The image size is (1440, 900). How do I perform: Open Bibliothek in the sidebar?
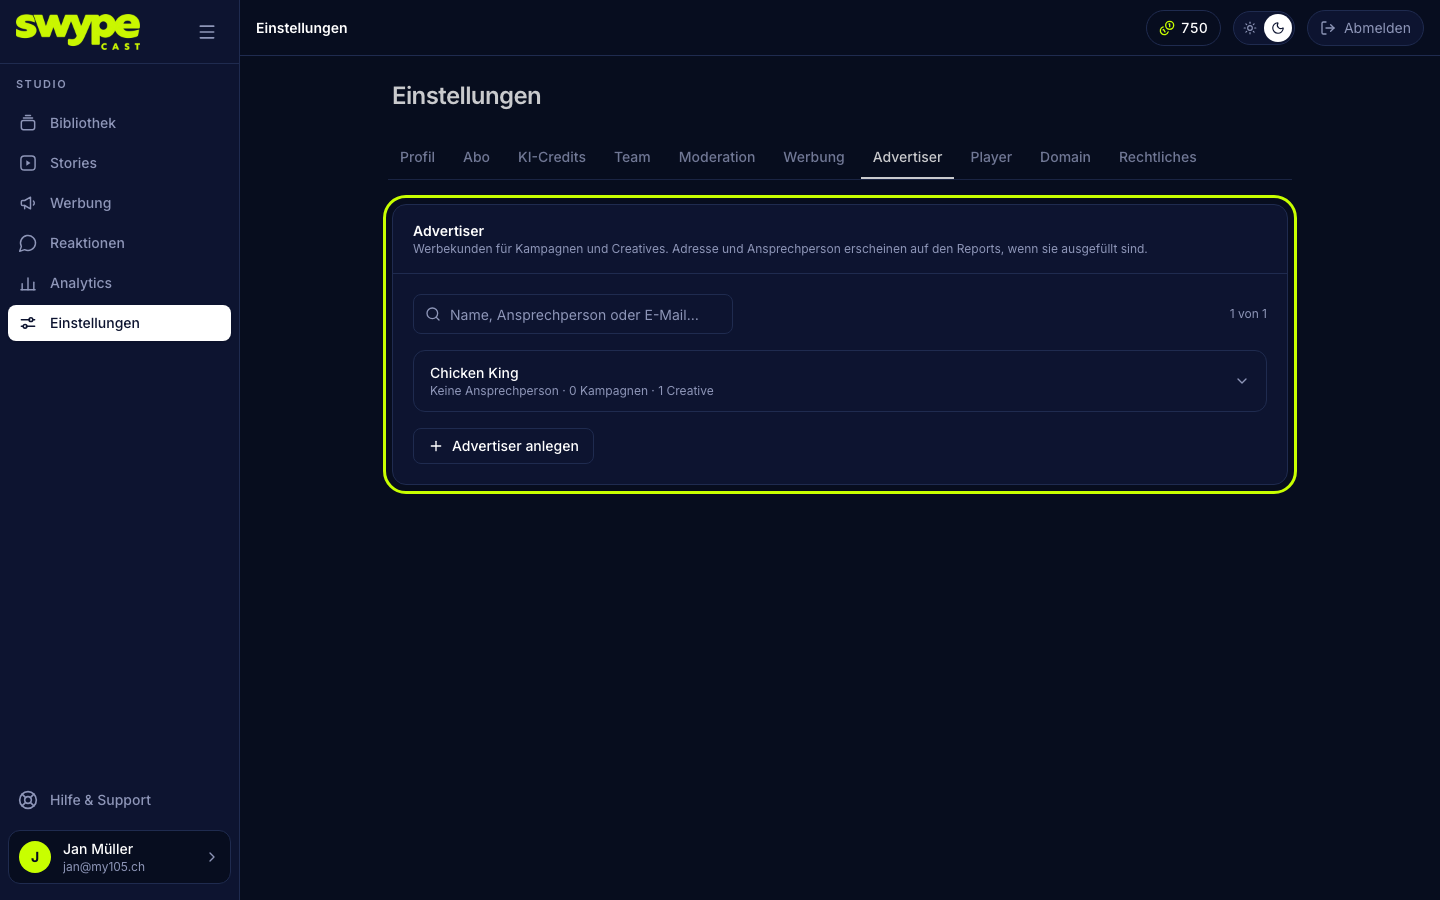point(119,123)
